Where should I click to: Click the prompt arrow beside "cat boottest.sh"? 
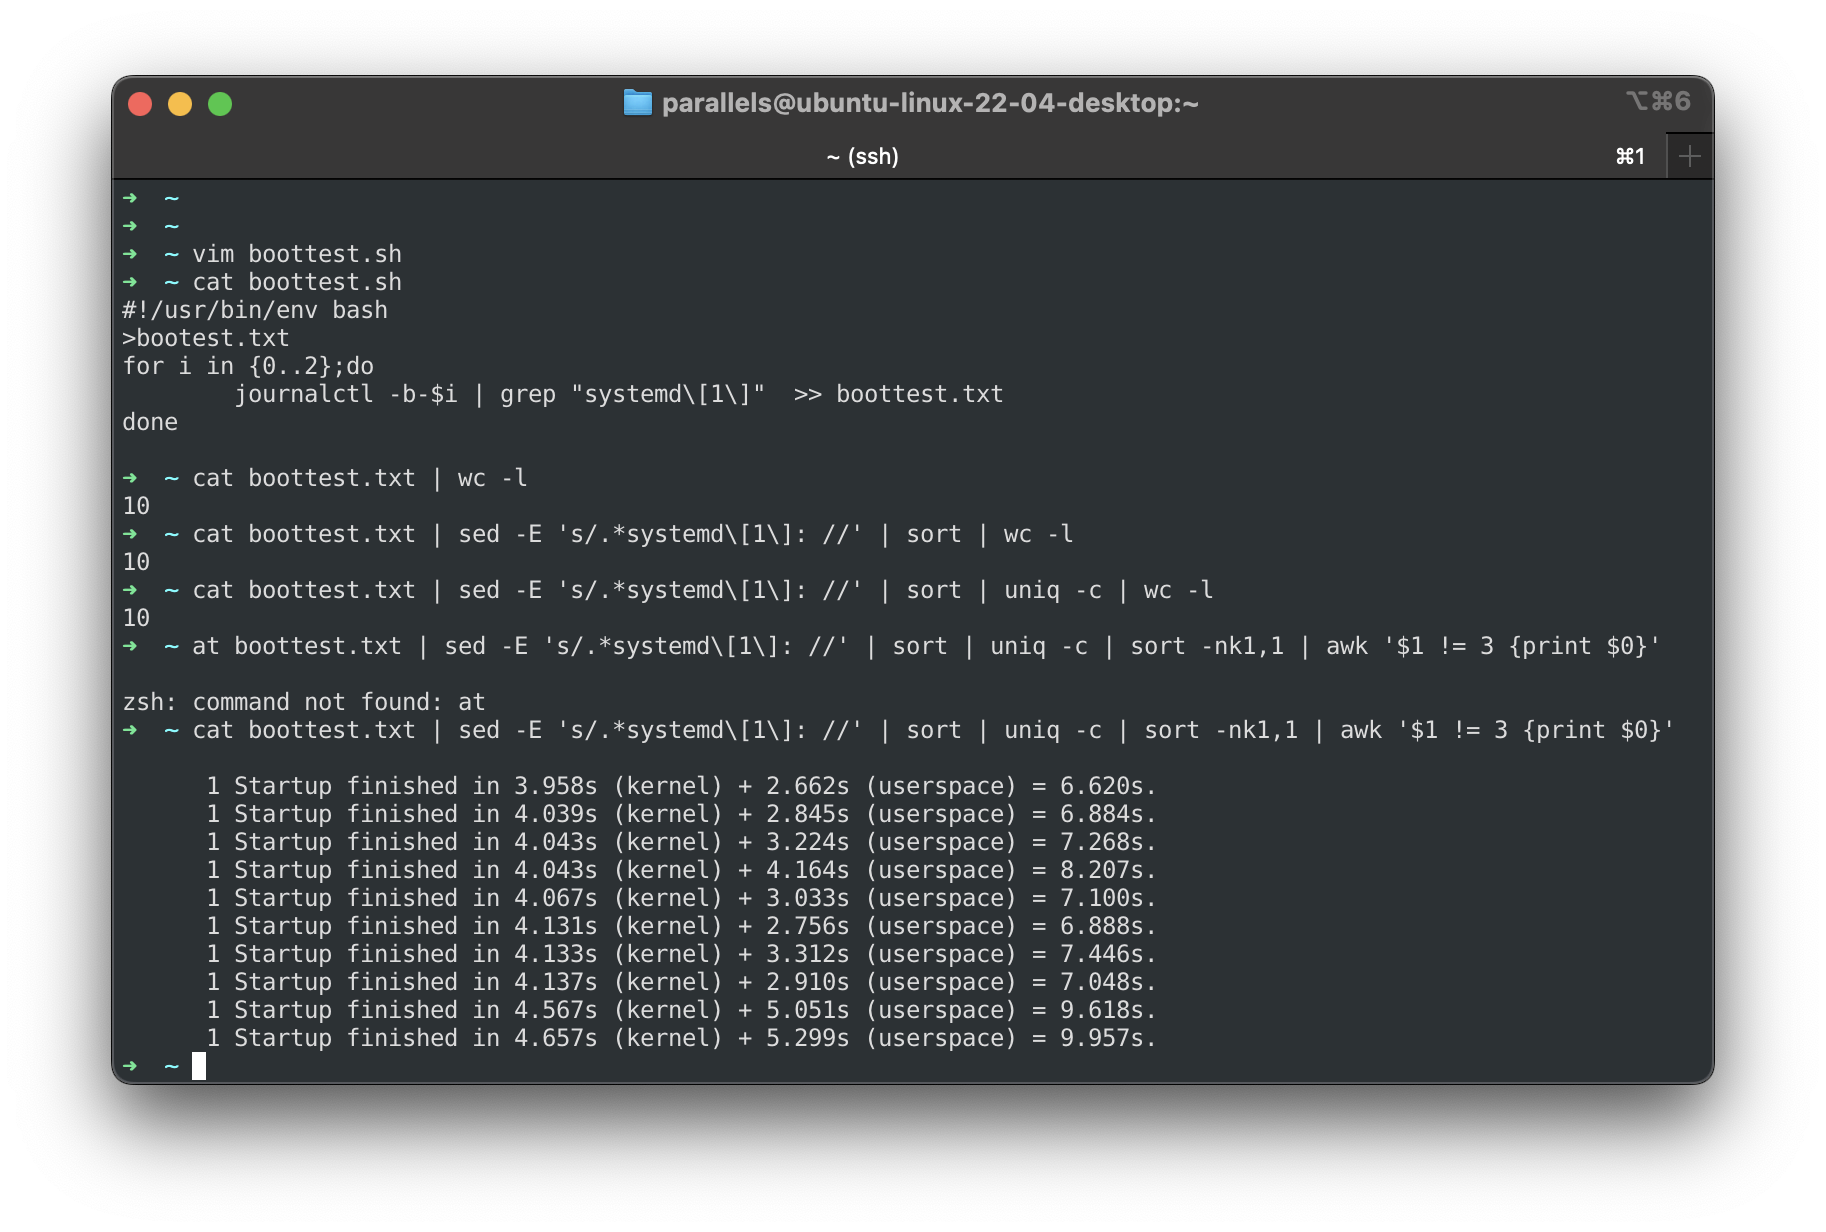(x=131, y=281)
